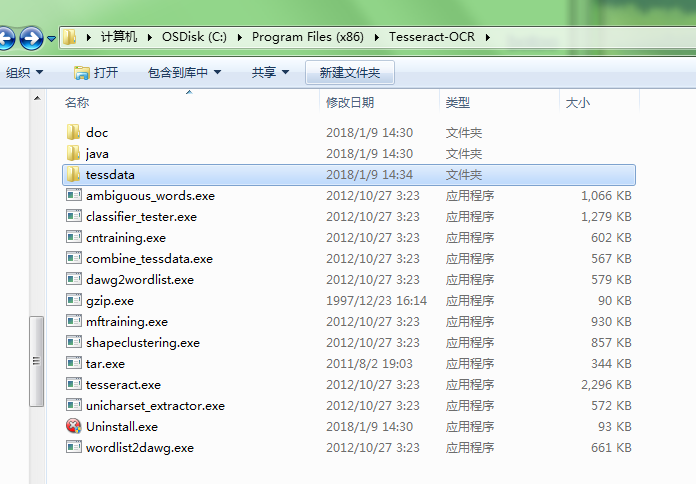The height and width of the screenshot is (484, 696).
Task: Click 计算机 in the address breadcrumb
Action: (119, 37)
